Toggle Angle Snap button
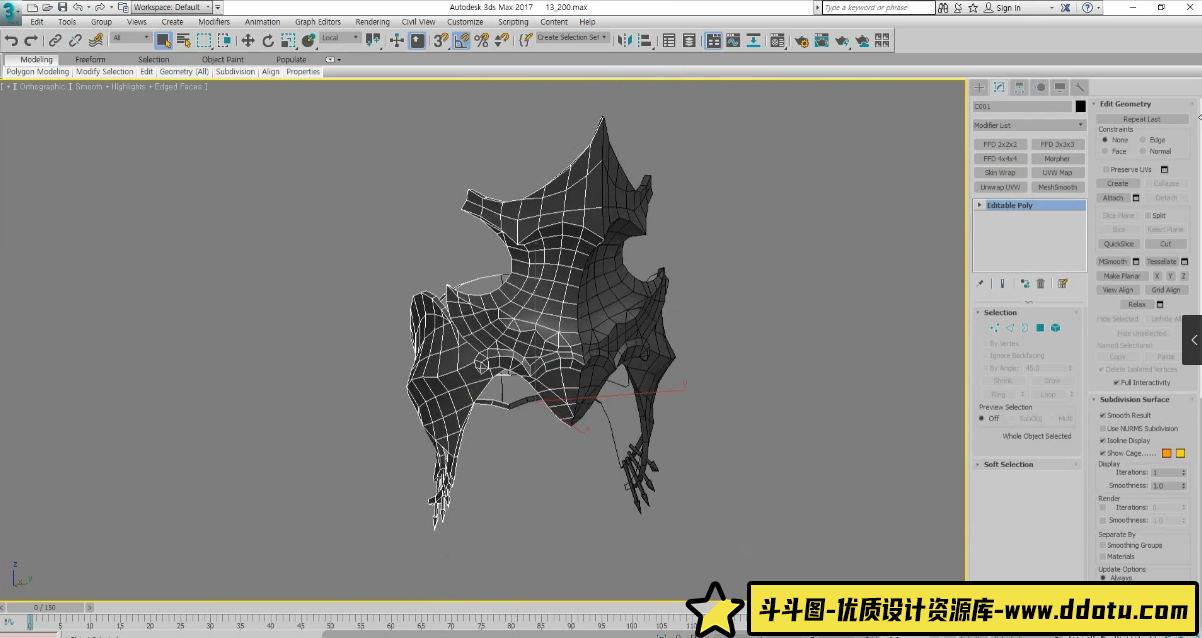 [461, 40]
